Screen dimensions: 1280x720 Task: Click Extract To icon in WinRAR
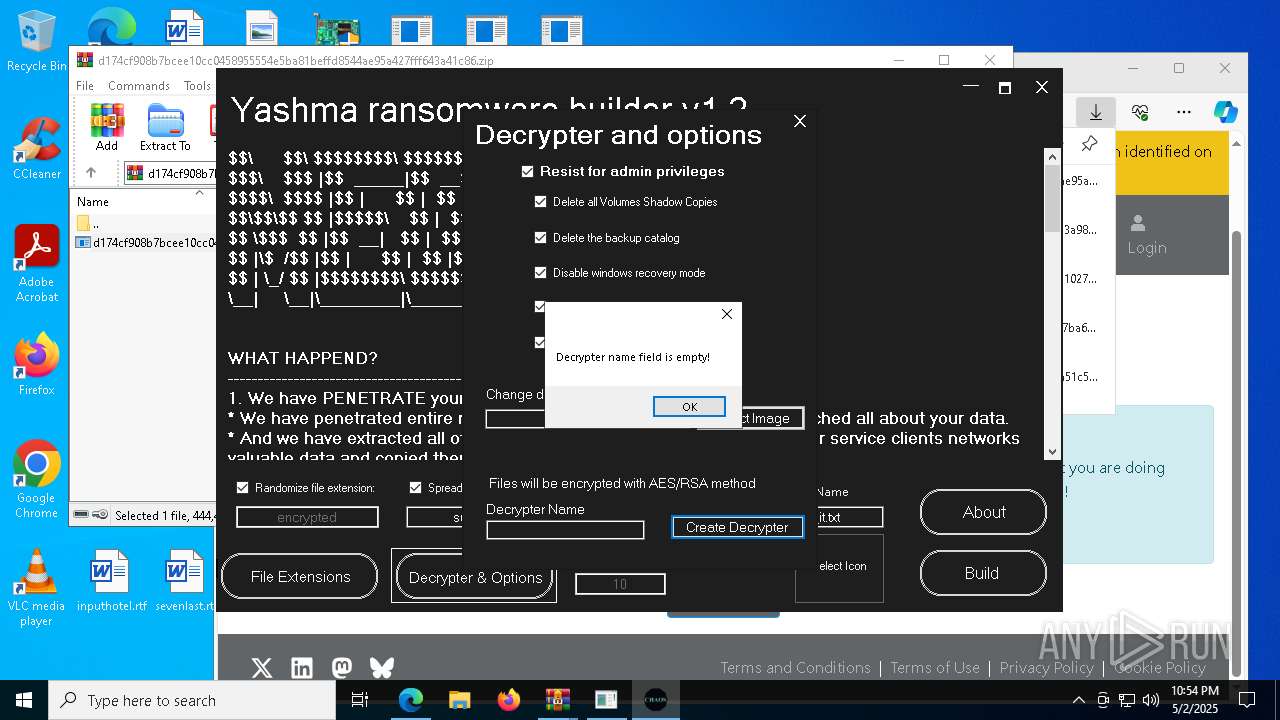165,127
